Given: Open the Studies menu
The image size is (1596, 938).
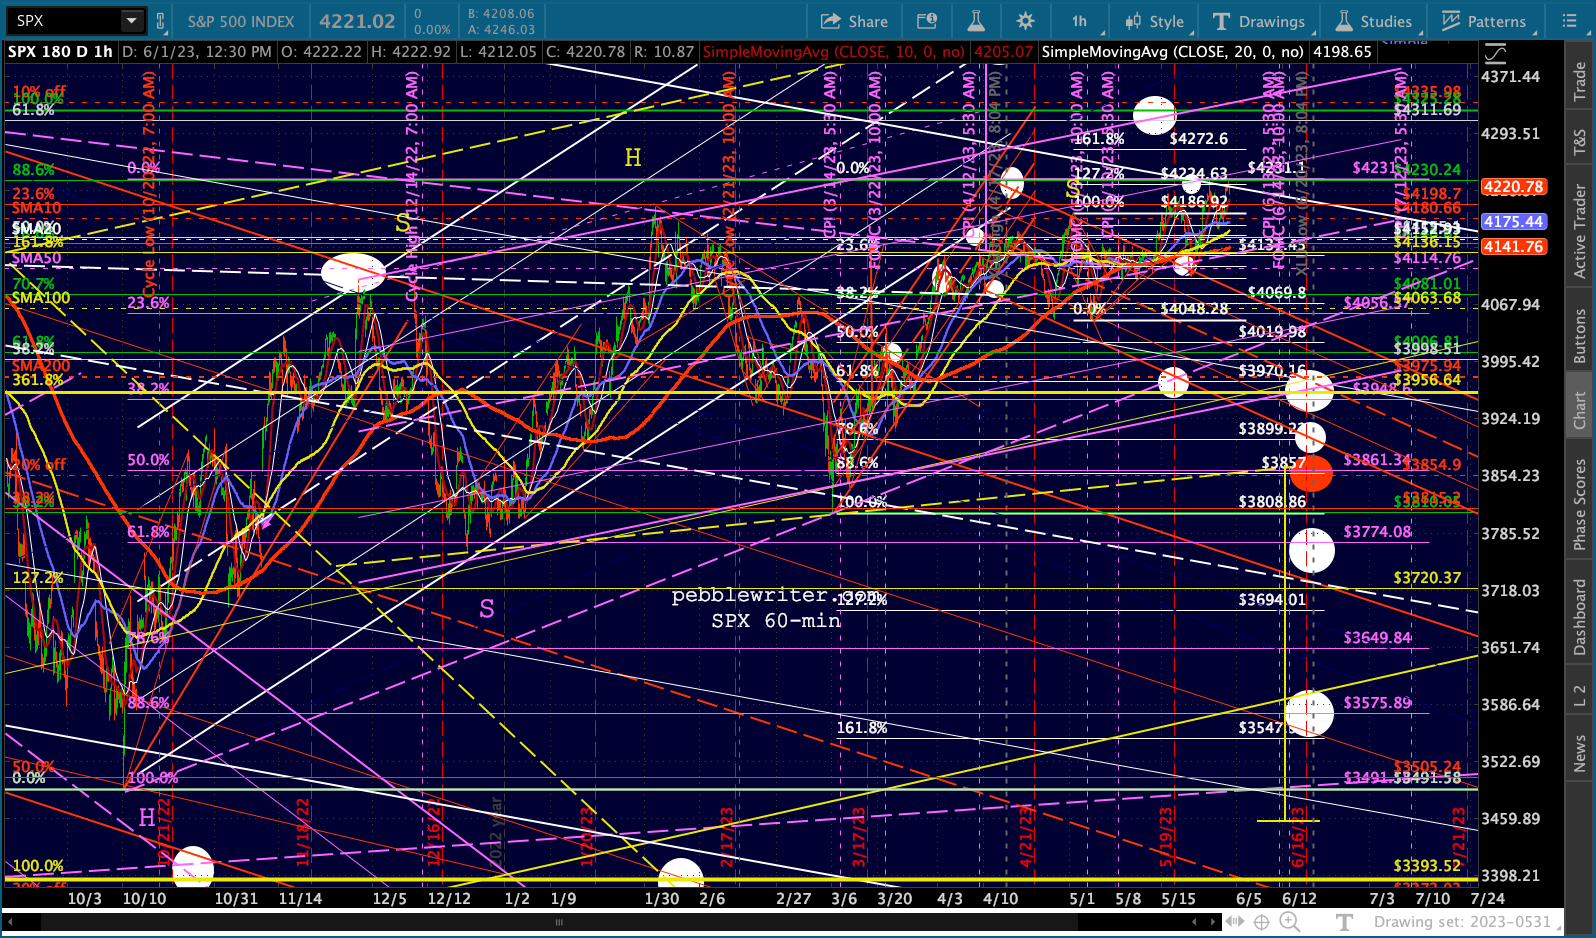Looking at the screenshot, I should point(1374,21).
